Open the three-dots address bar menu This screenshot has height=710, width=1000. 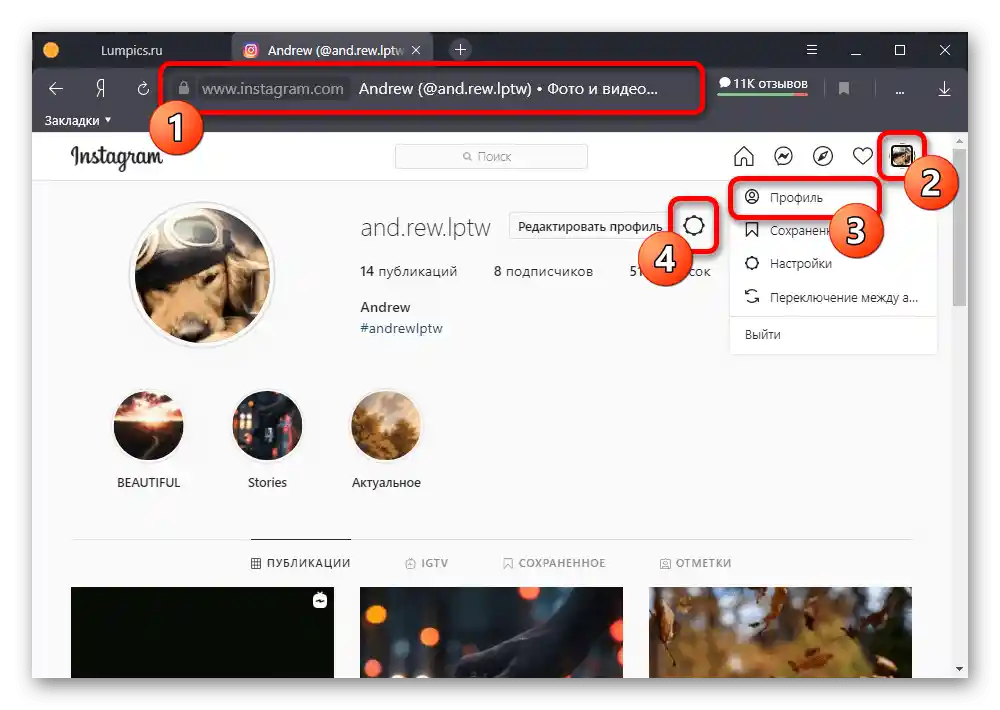[900, 90]
